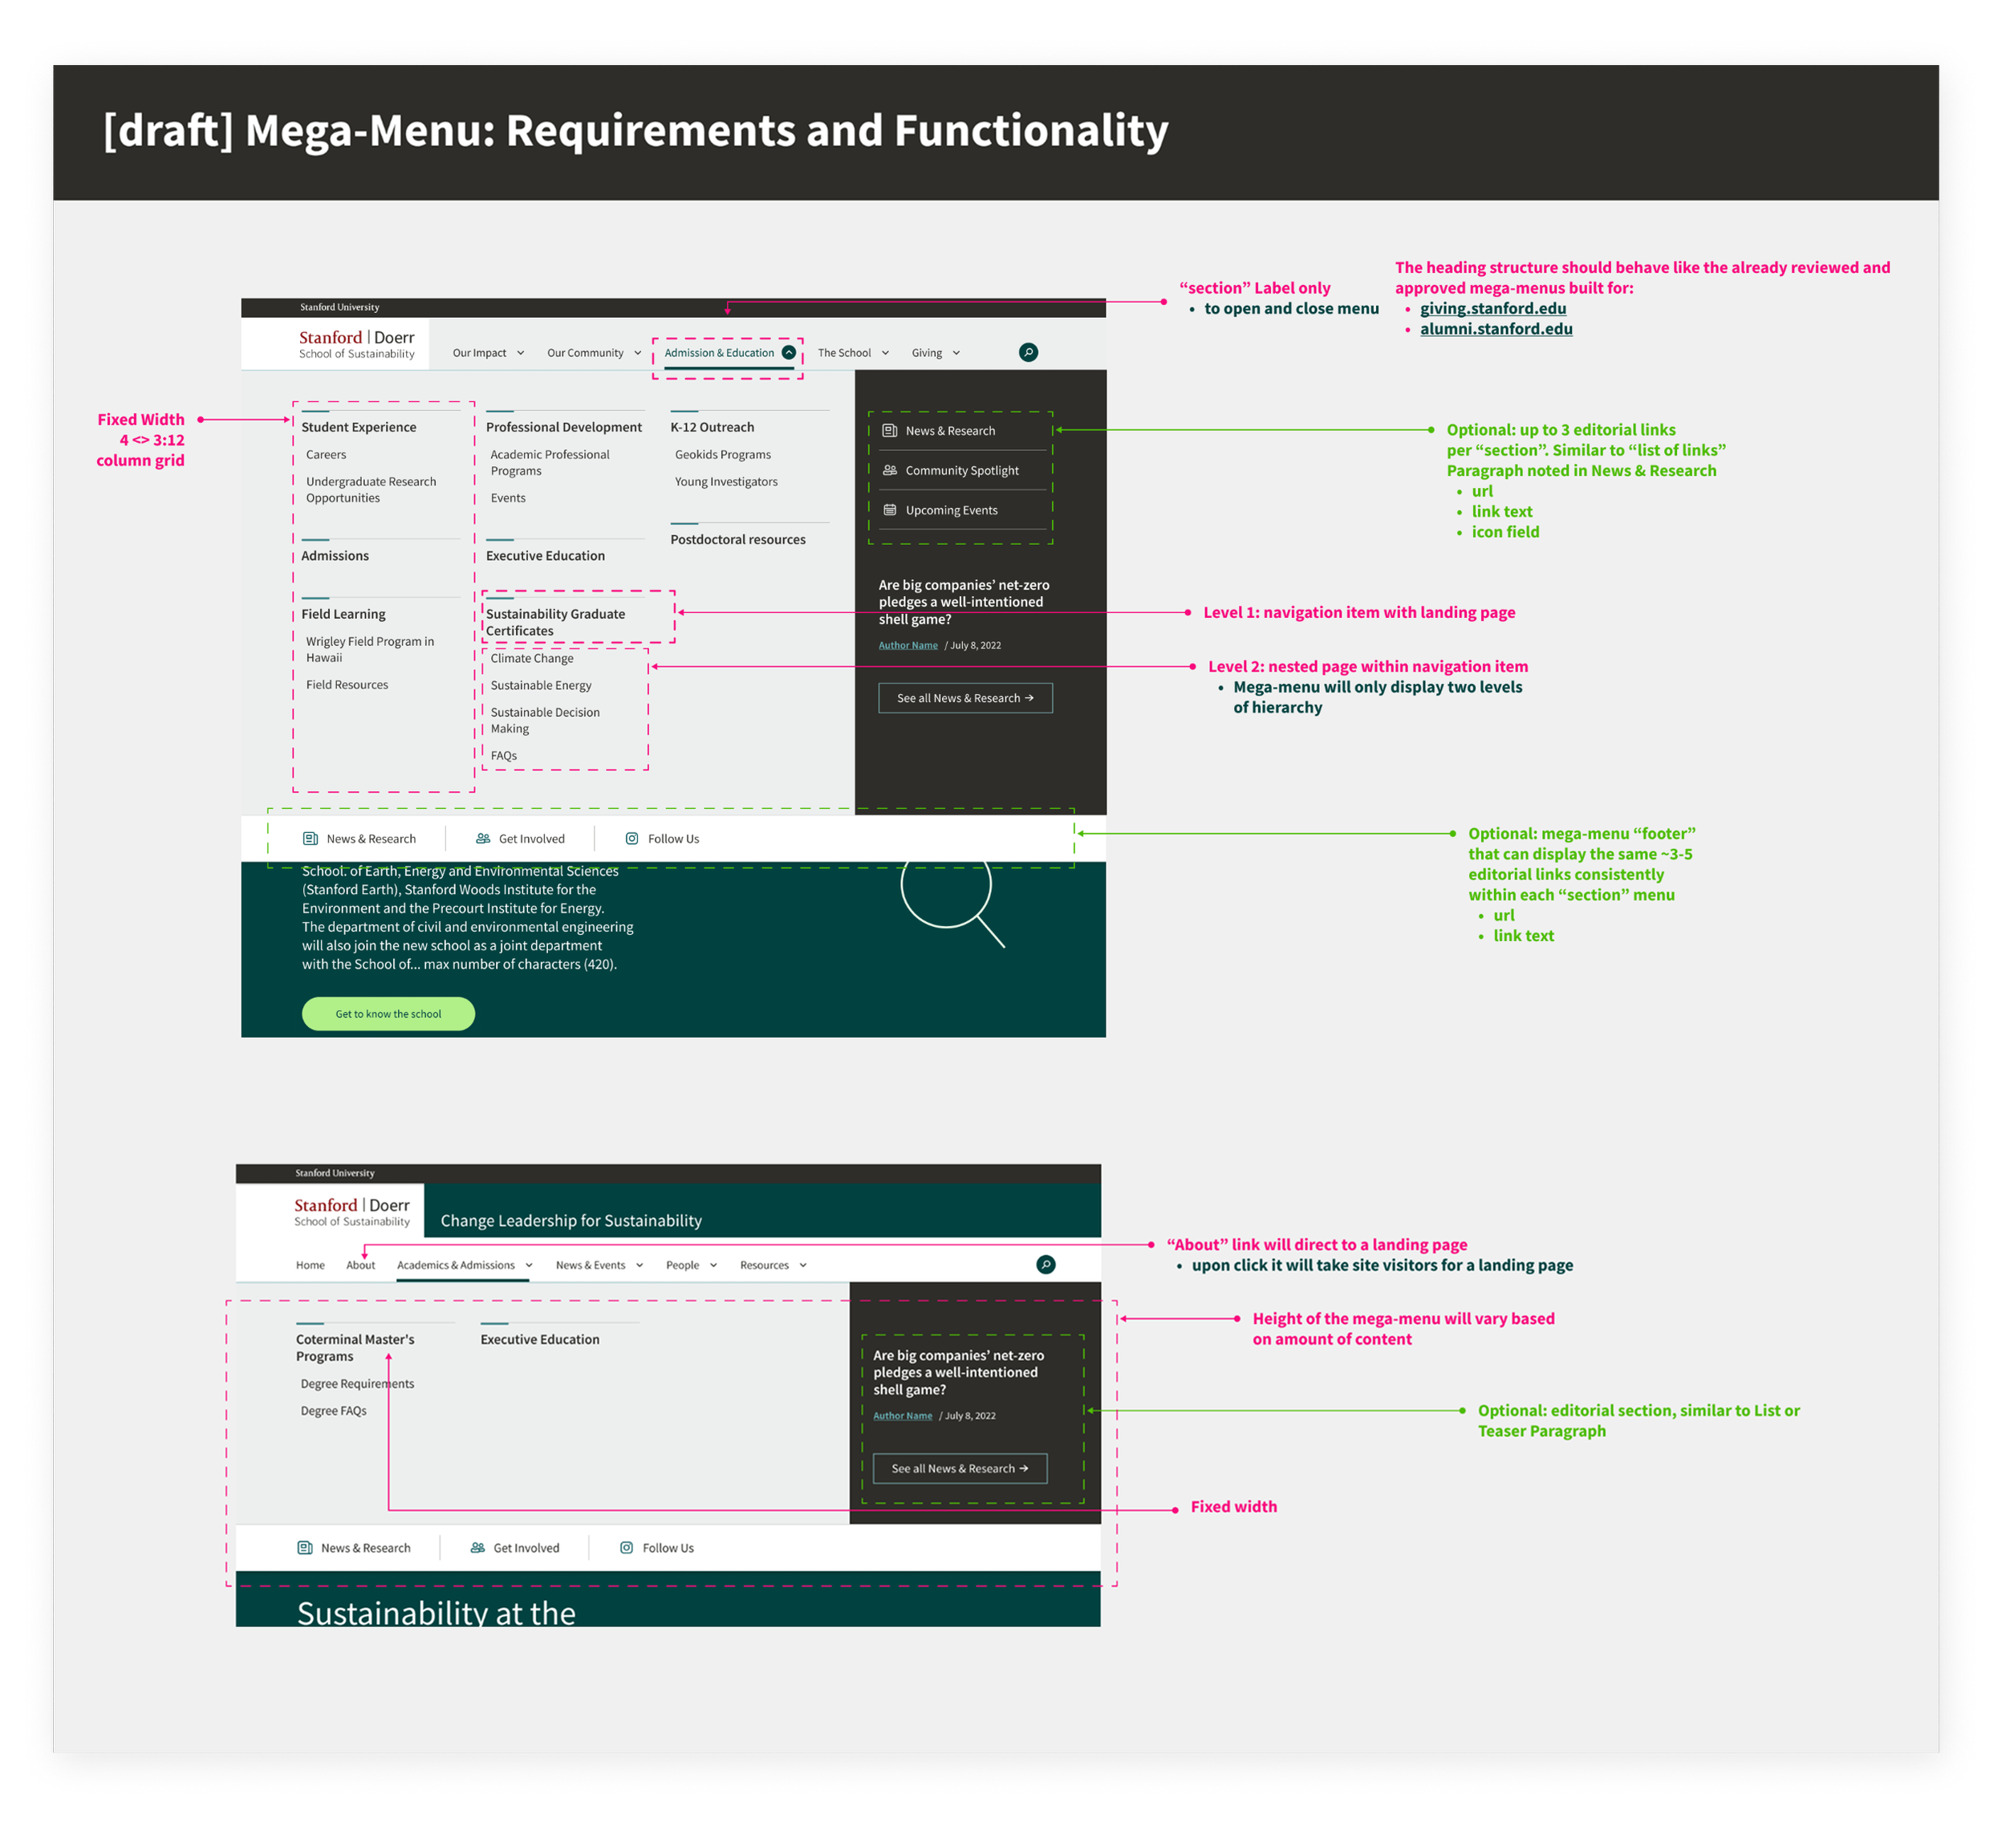This screenshot has width=2006, height=1848.
Task: Click Follow Us Instagram icon in top footer
Action: (631, 839)
